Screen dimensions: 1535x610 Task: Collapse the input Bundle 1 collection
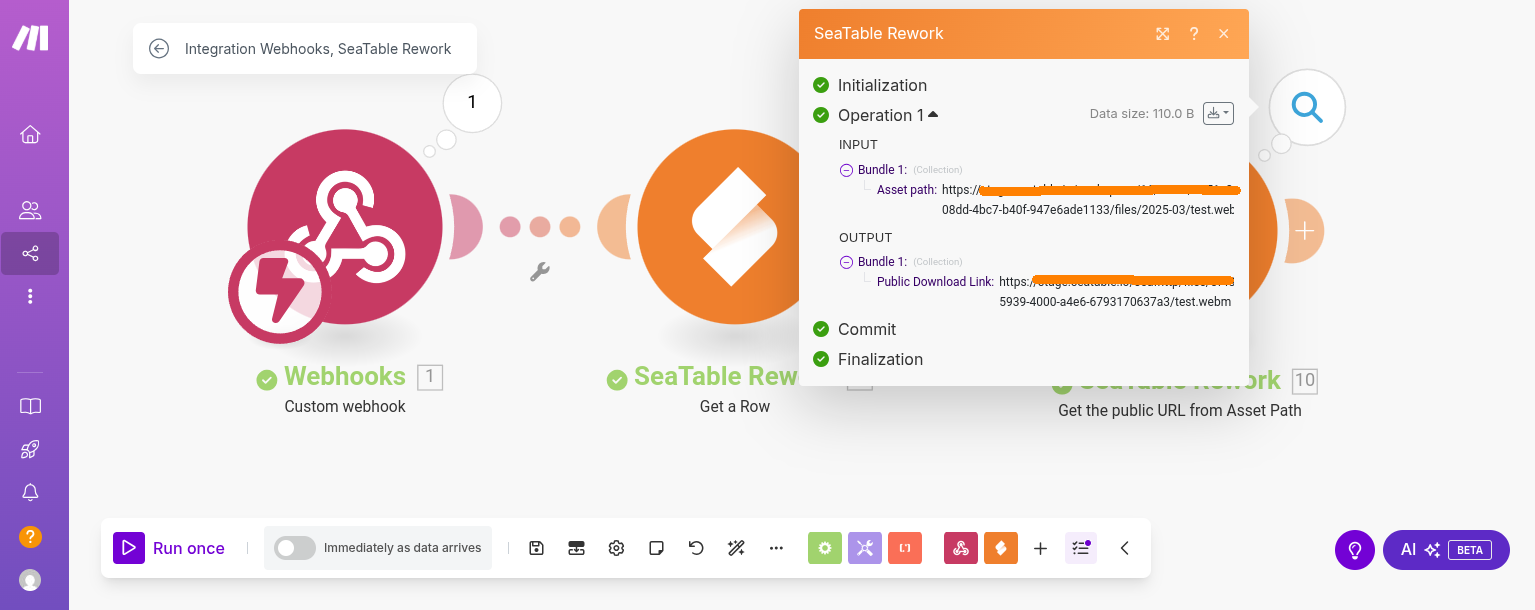click(846, 170)
